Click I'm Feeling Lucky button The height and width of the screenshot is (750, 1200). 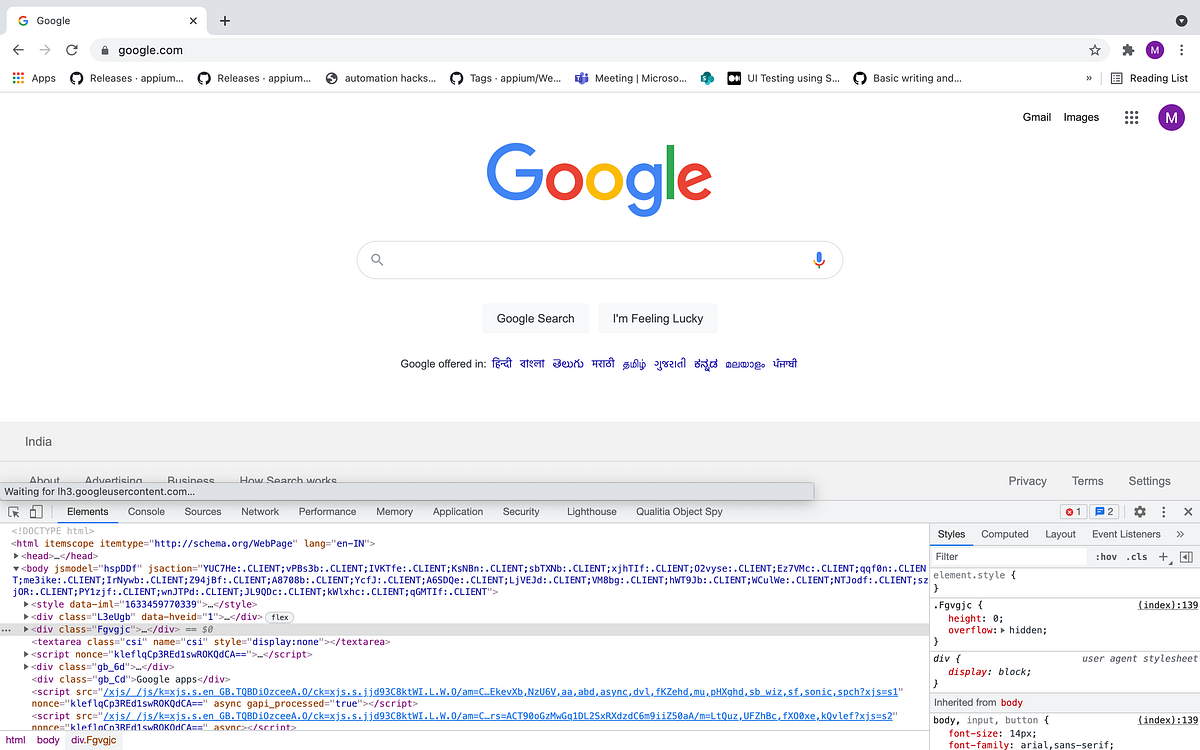tap(658, 318)
